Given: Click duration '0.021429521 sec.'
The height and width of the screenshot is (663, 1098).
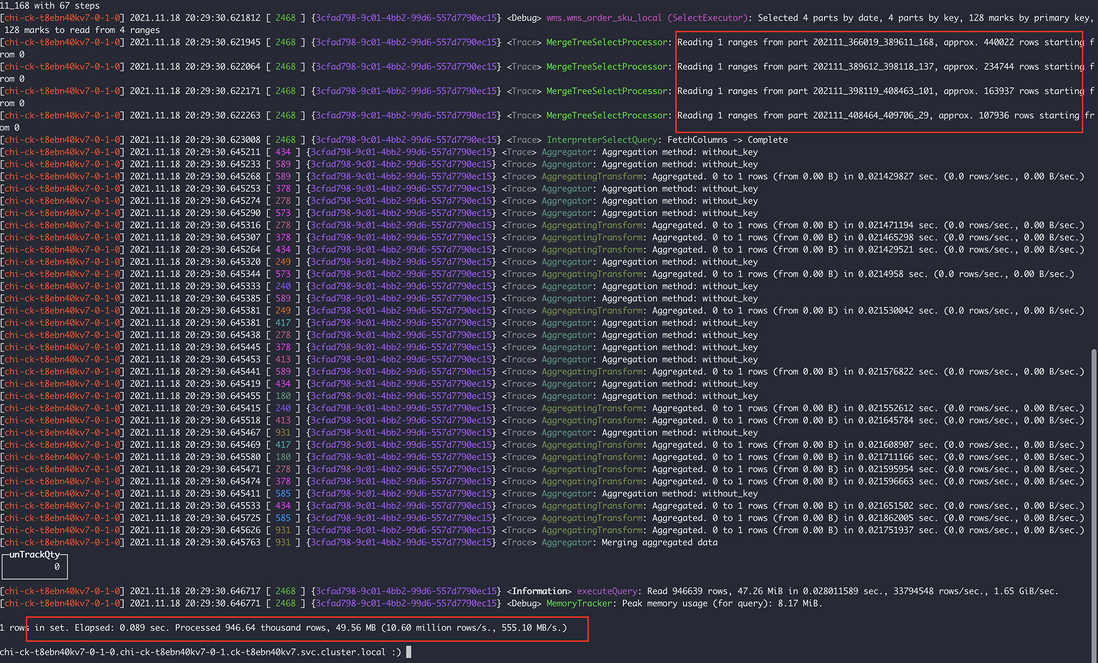Looking at the screenshot, I should coord(896,249).
